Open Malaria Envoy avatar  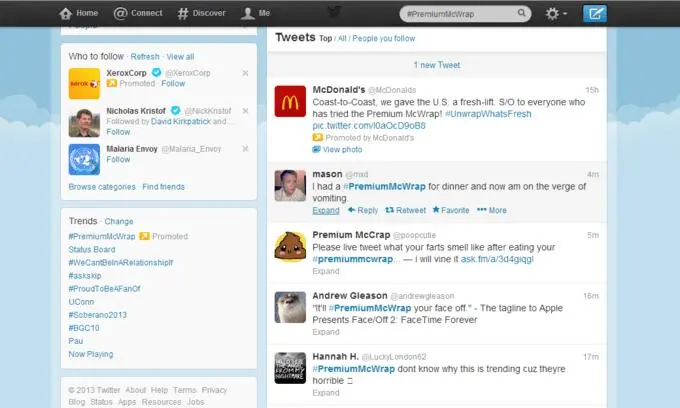pyautogui.click(x=84, y=160)
